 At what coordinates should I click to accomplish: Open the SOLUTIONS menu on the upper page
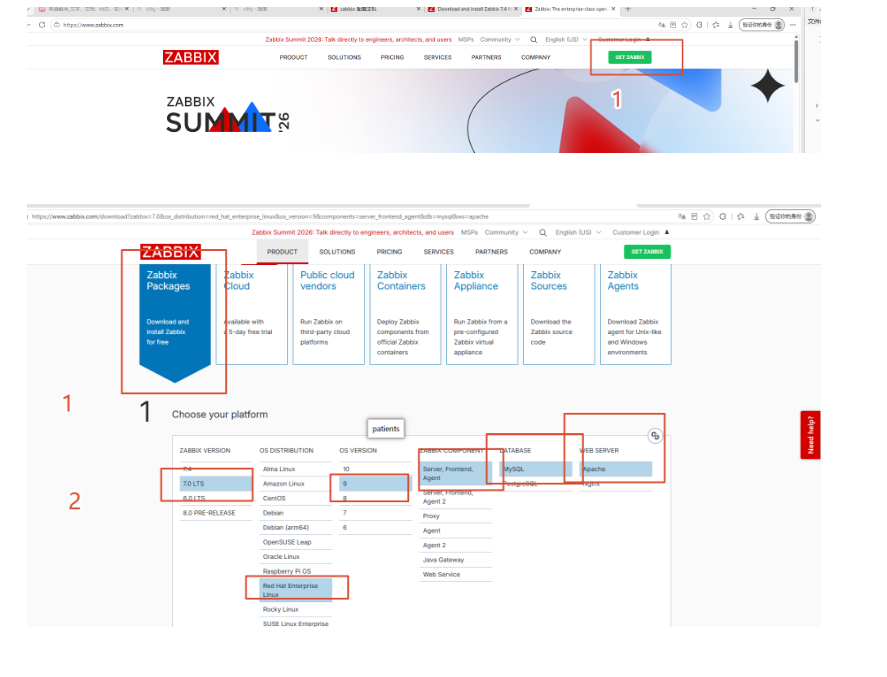pyautogui.click(x=344, y=58)
